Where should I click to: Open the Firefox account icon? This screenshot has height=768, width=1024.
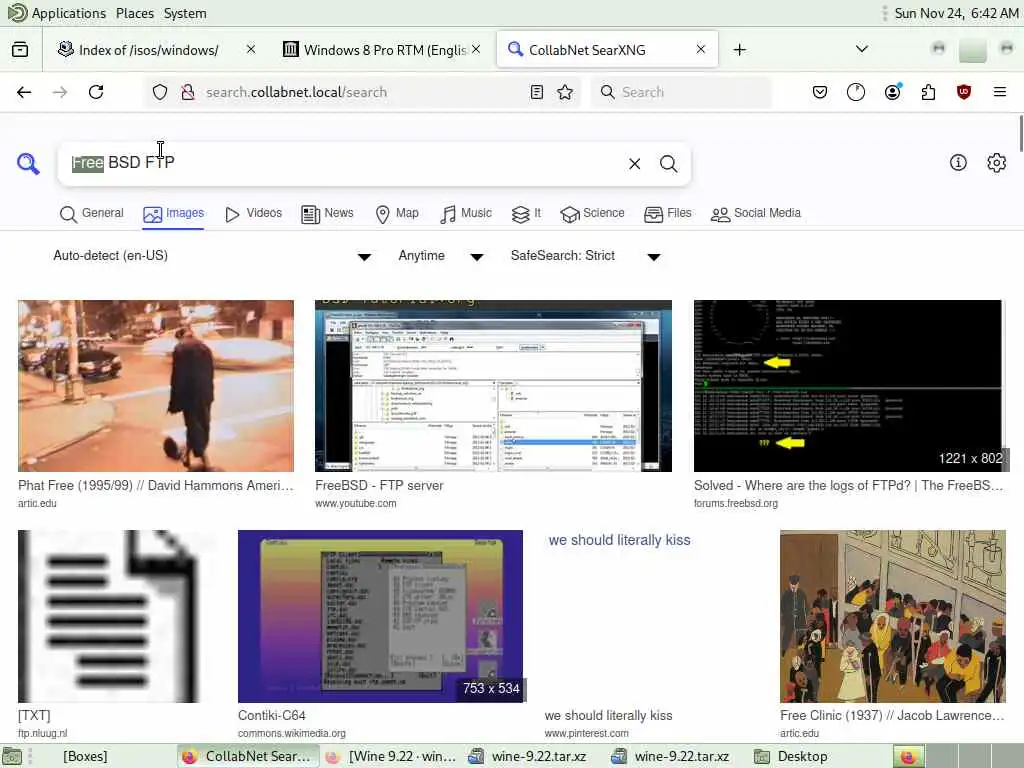click(x=893, y=92)
